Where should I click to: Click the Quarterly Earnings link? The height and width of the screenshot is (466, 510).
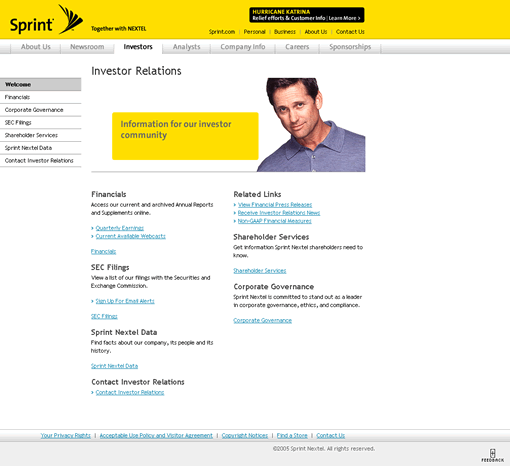[120, 228]
